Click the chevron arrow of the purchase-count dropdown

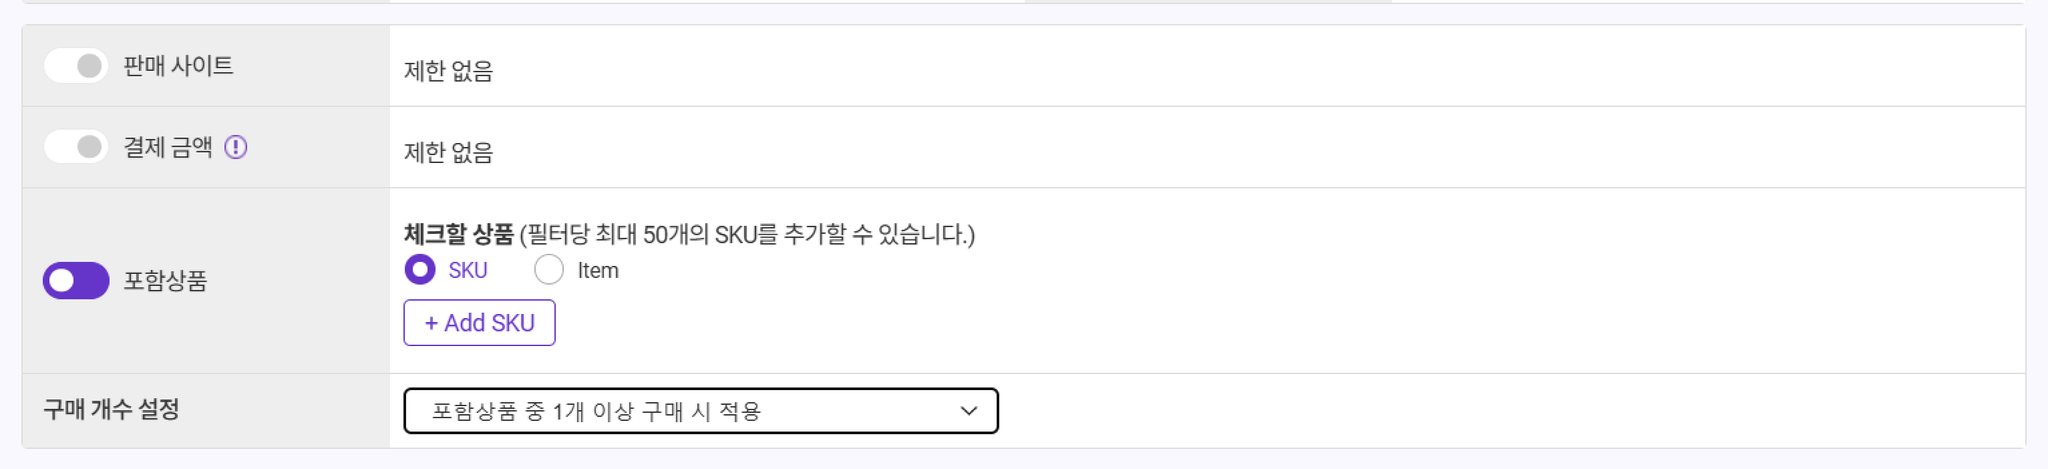click(x=968, y=411)
